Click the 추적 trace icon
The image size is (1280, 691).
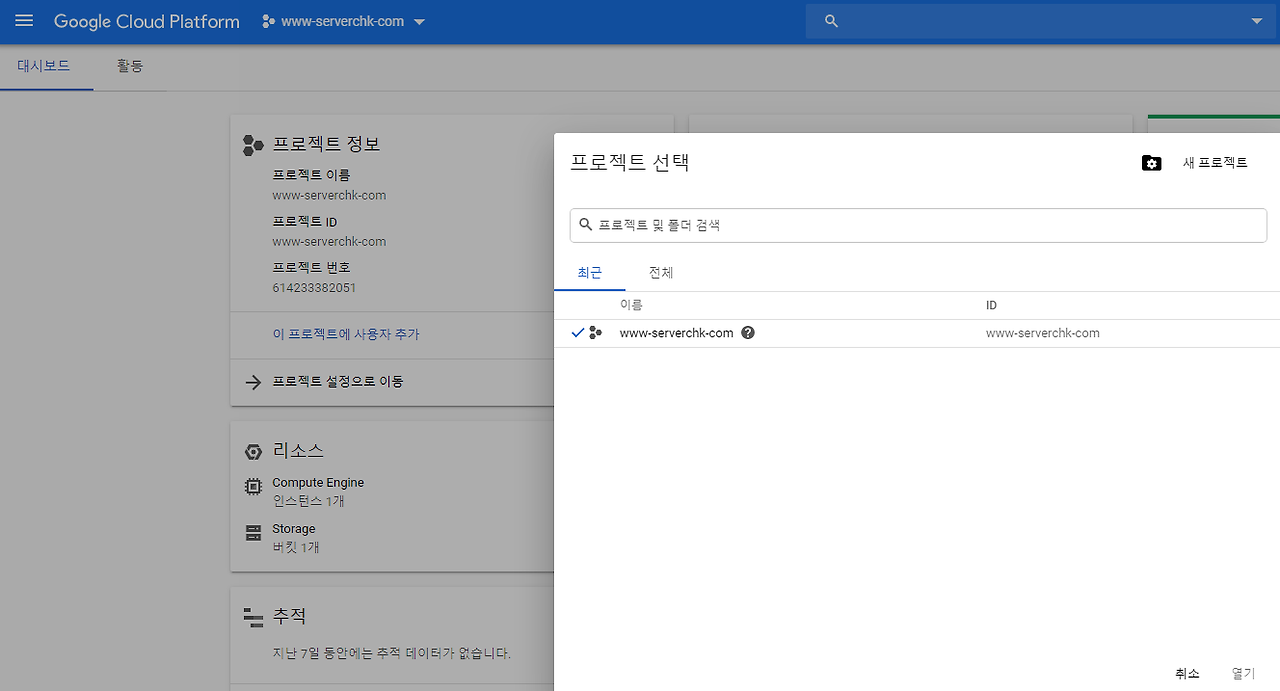252,616
